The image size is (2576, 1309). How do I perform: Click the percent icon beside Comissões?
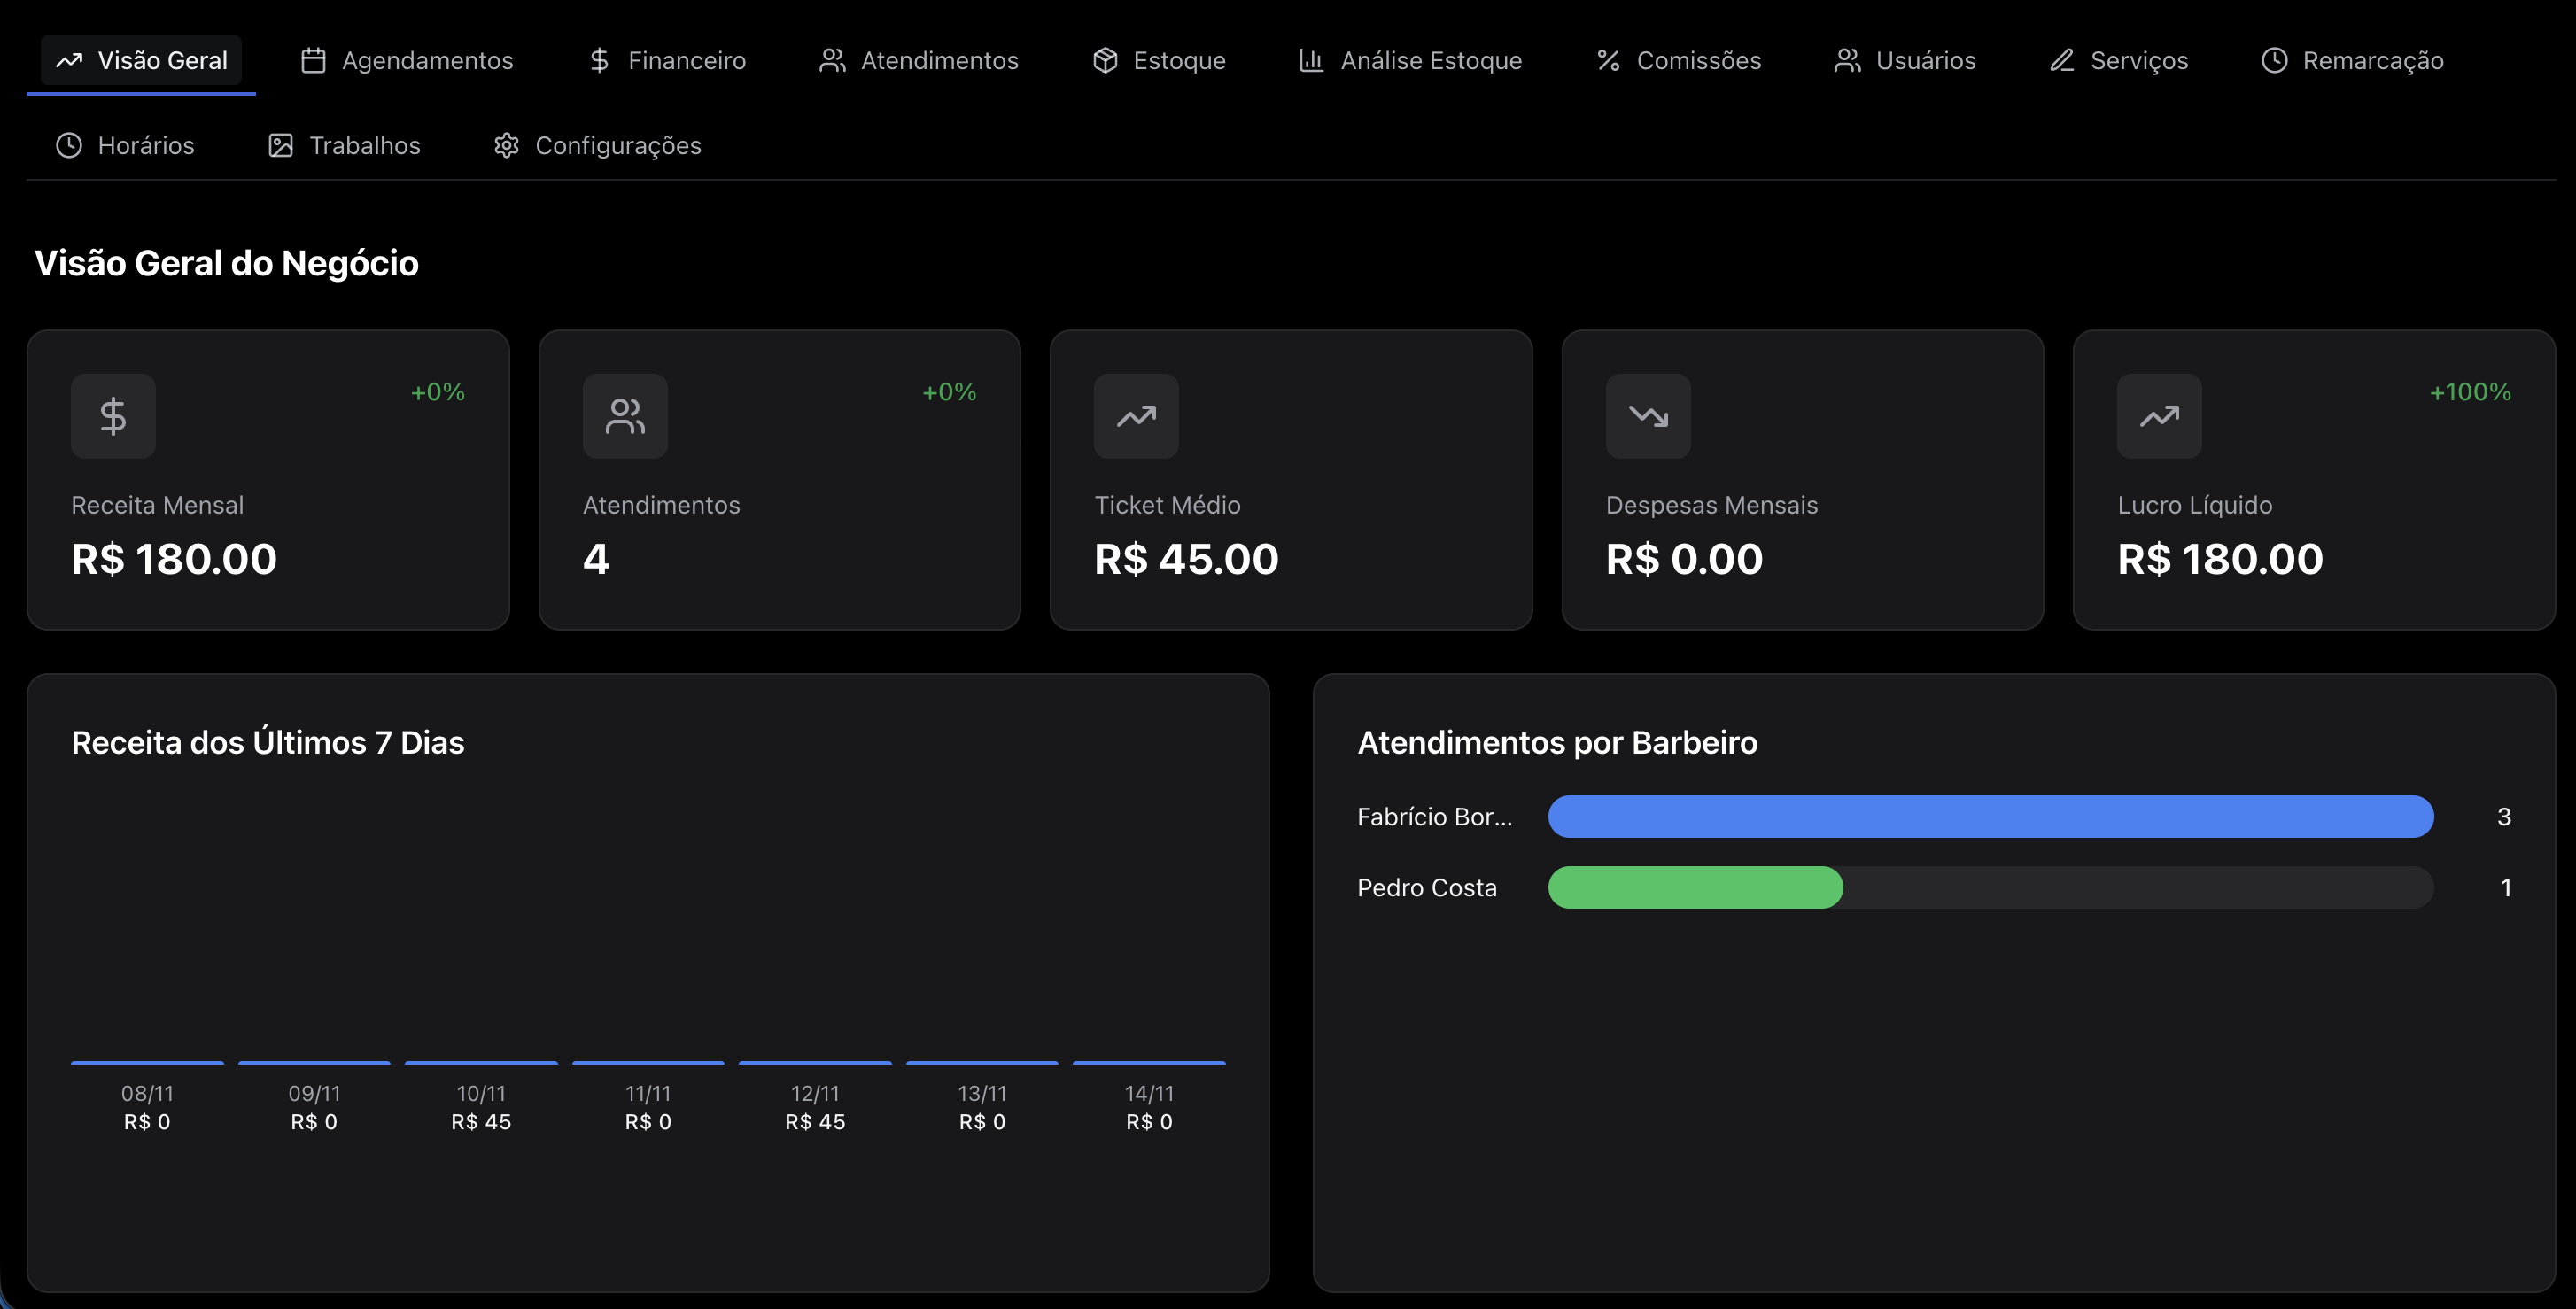click(x=1608, y=61)
